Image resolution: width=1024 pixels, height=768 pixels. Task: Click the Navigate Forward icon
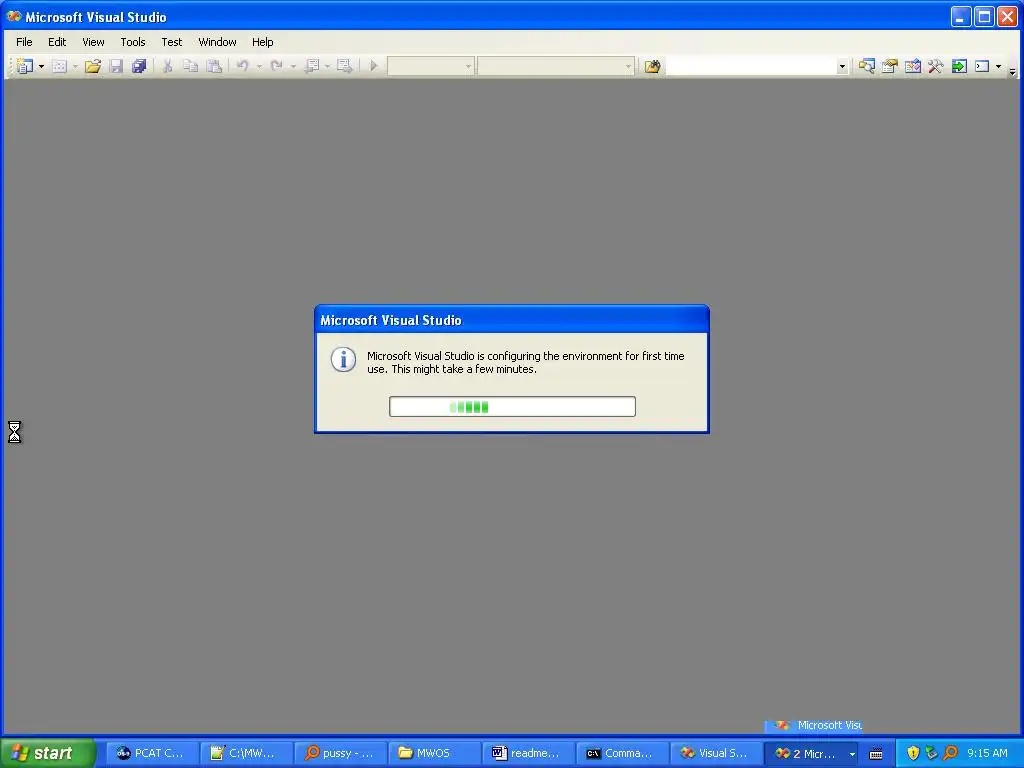(344, 66)
